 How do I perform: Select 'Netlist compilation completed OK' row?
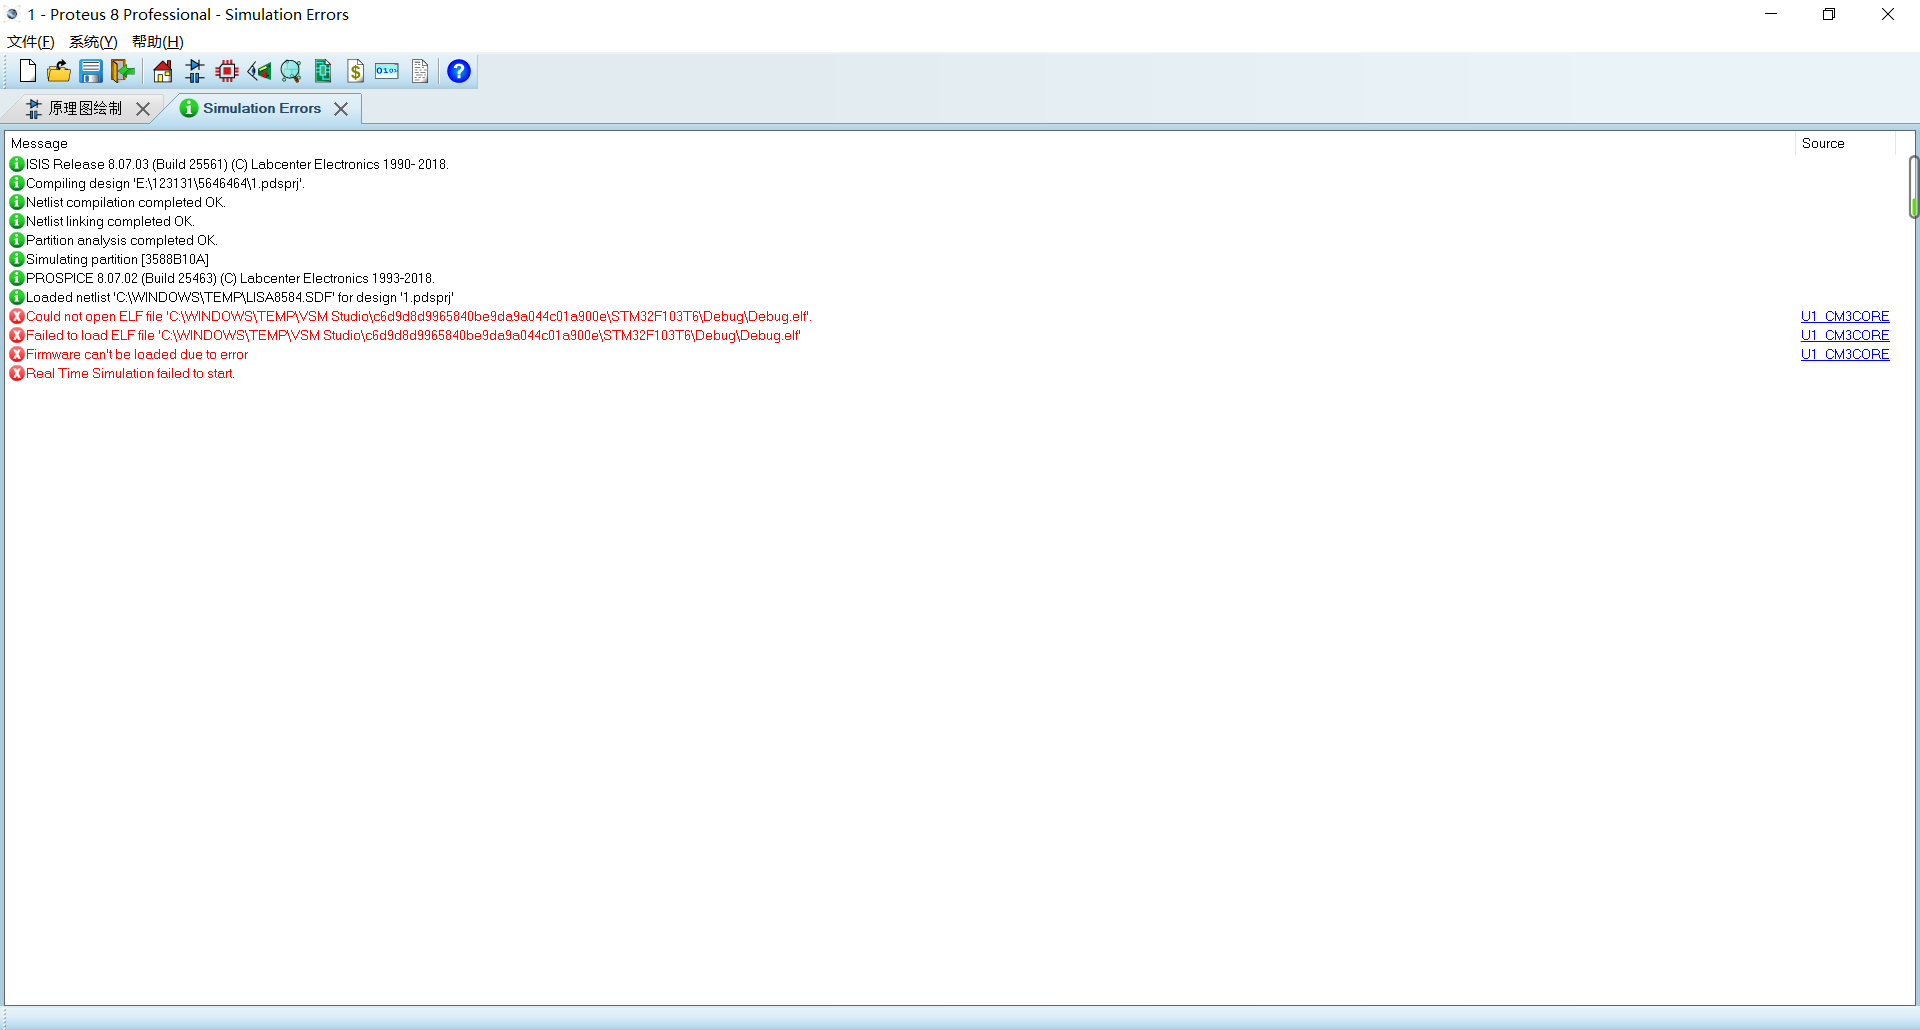point(126,202)
